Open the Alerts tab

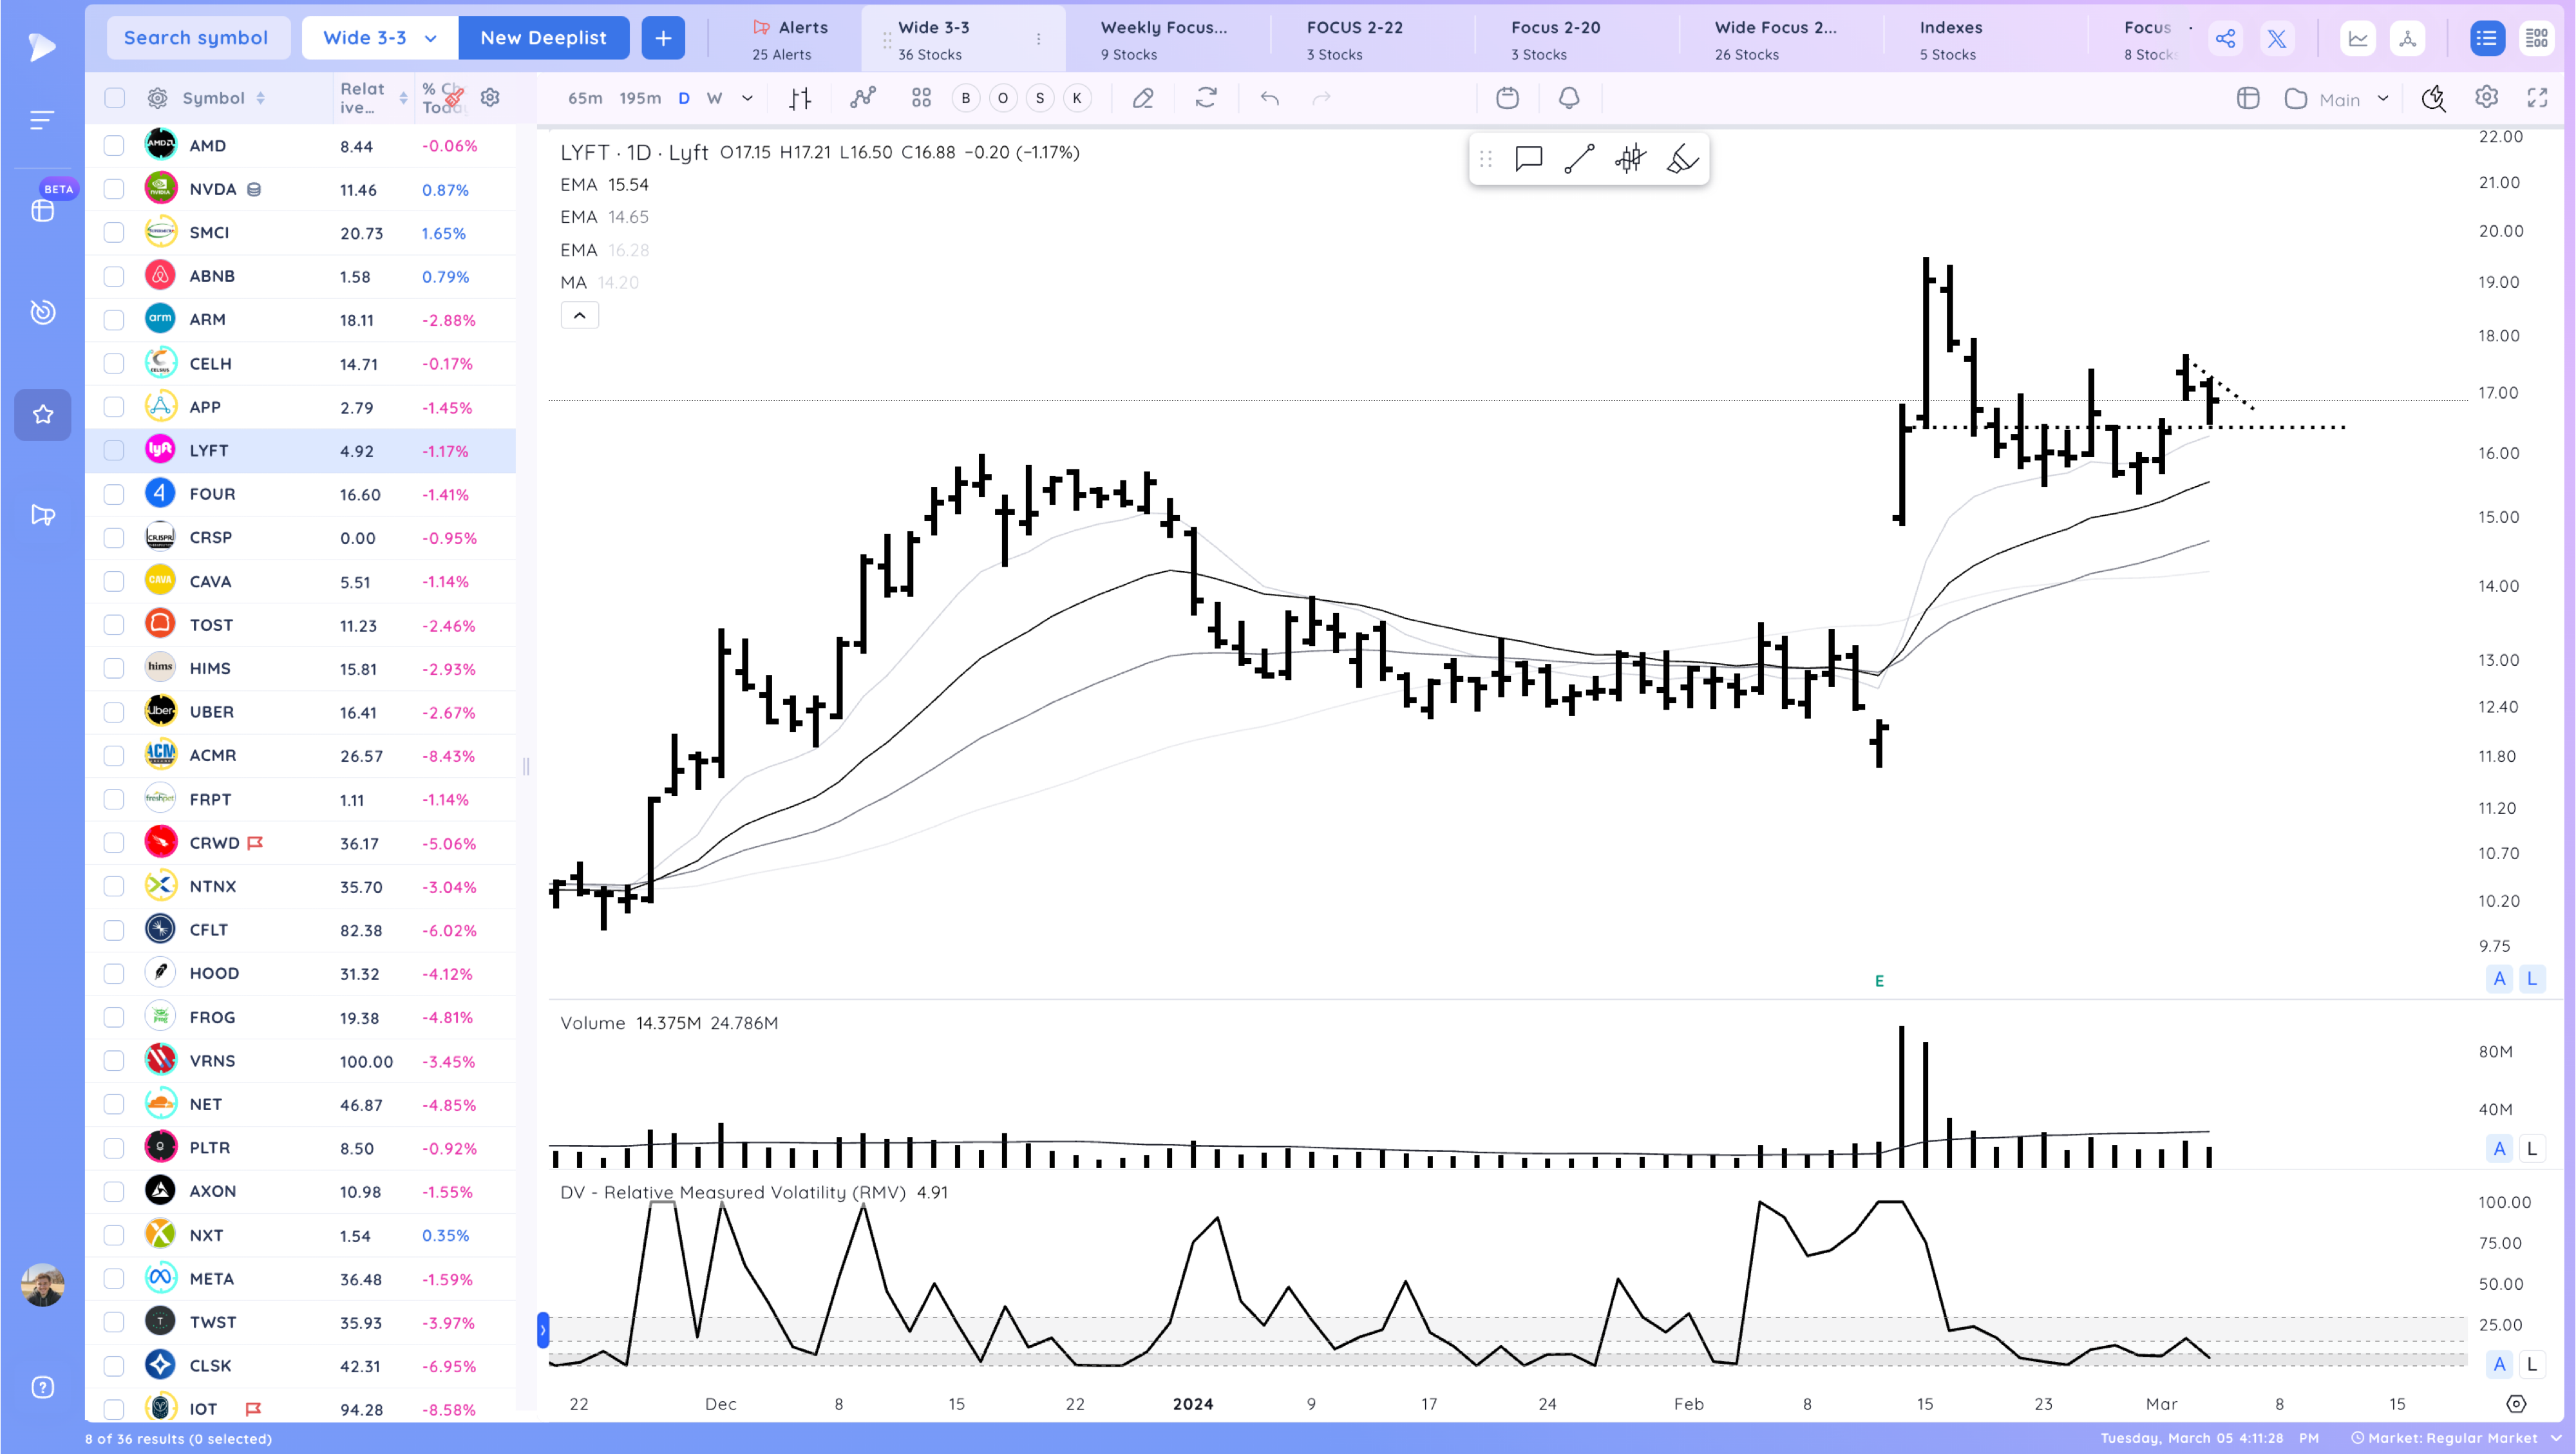click(789, 39)
